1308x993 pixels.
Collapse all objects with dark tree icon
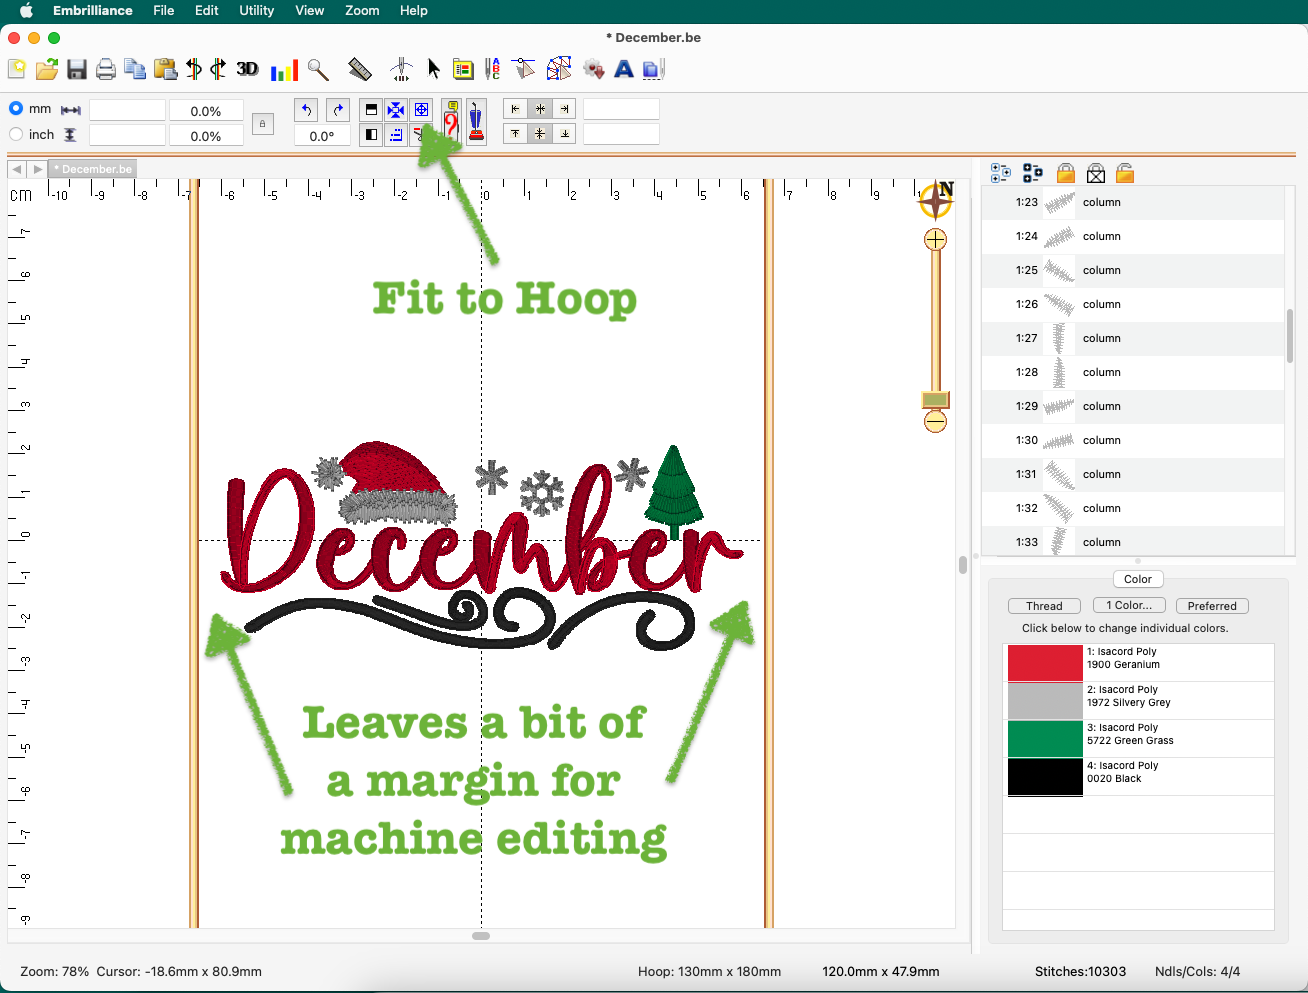click(x=1033, y=173)
